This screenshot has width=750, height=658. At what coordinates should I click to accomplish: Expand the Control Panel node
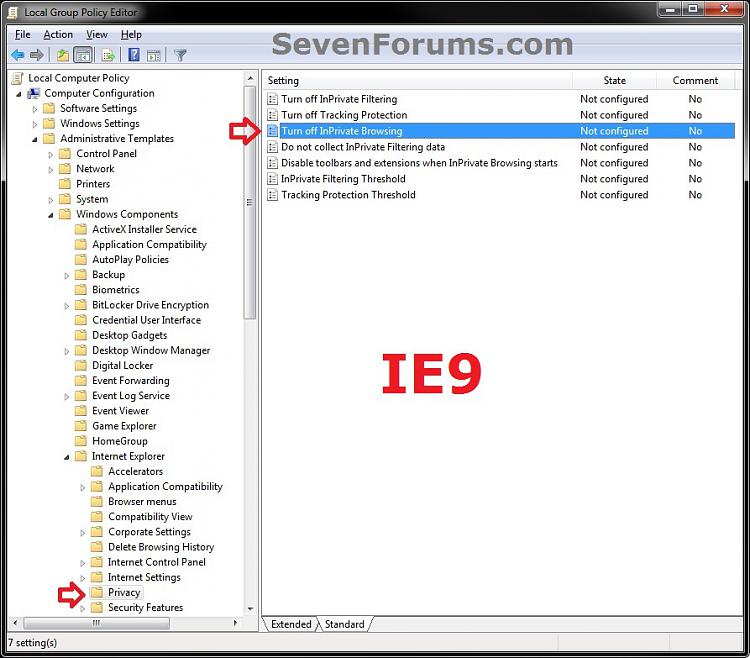coord(50,154)
